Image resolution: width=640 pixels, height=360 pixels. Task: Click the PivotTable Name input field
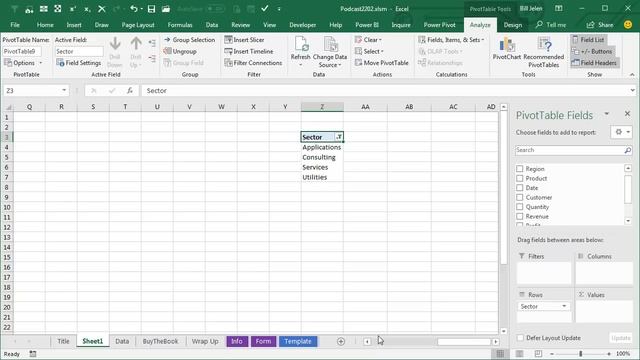[22, 51]
